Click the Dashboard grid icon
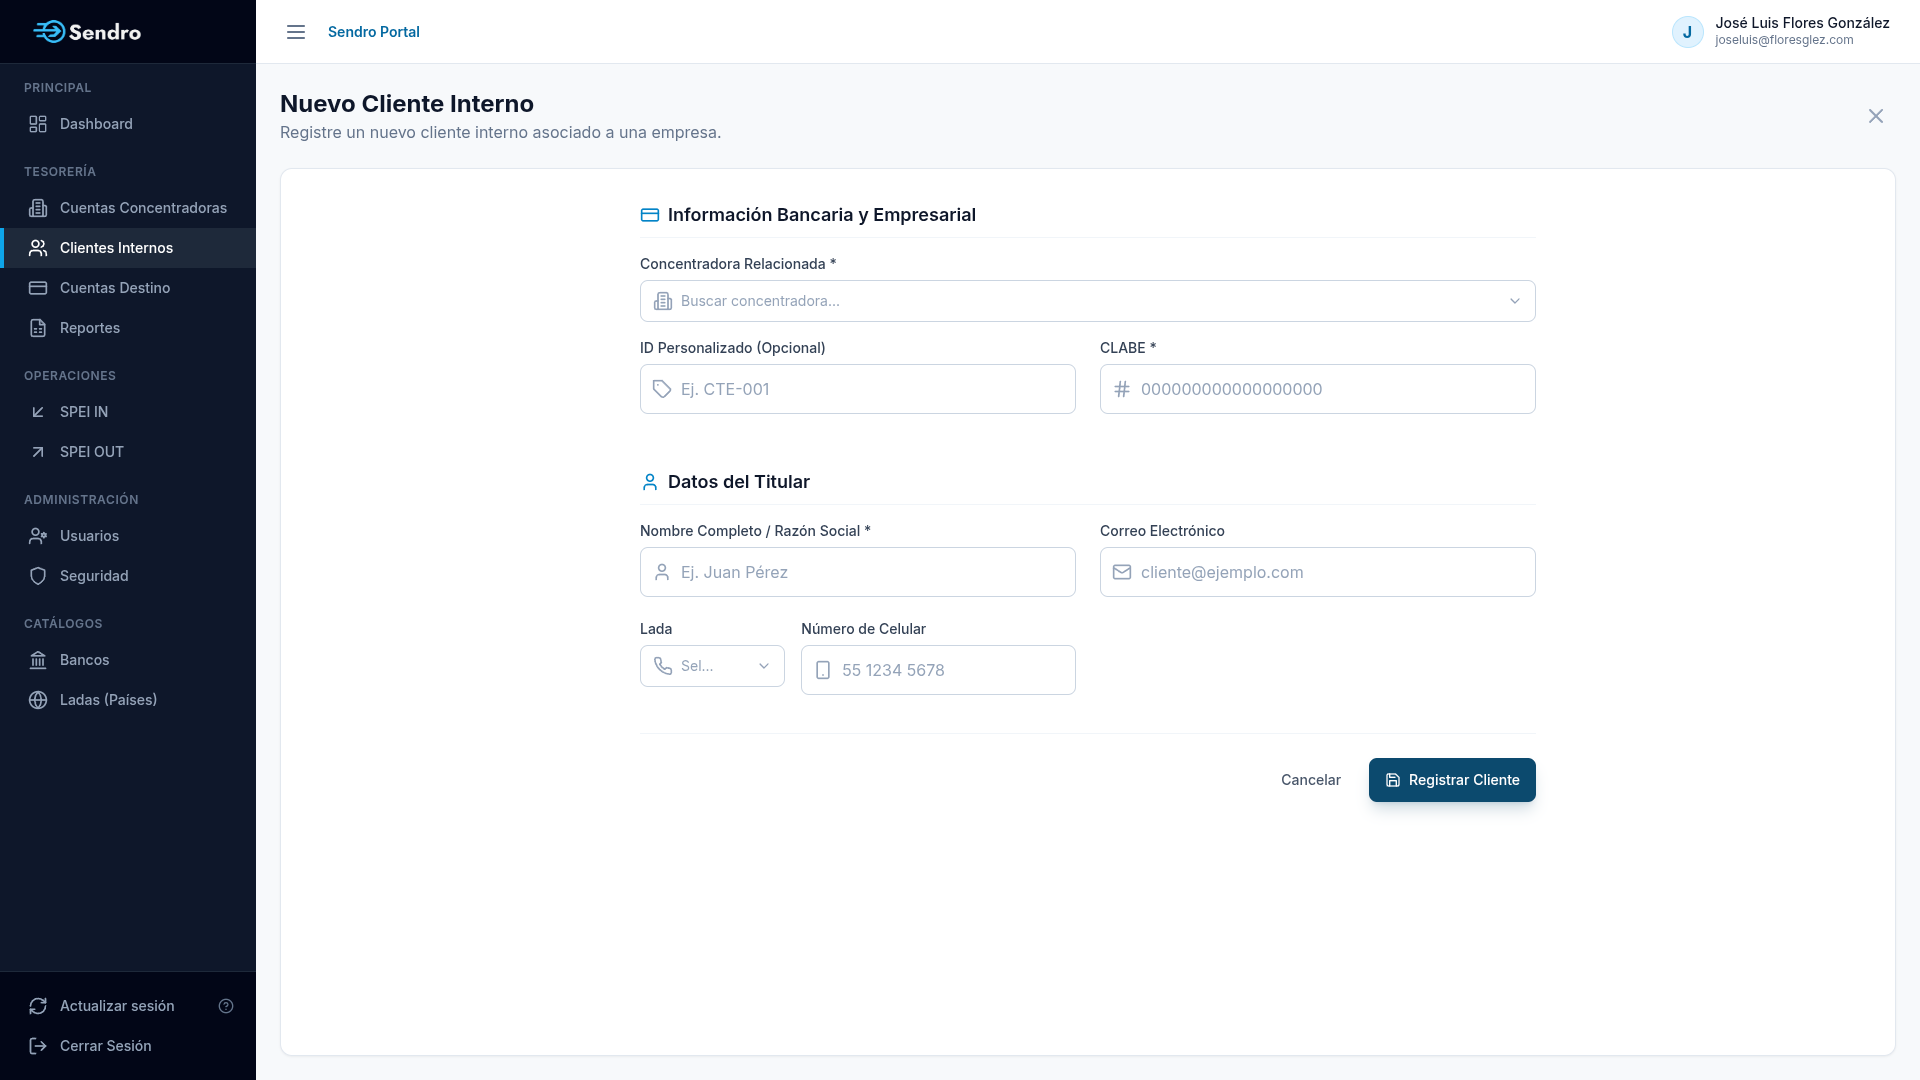This screenshot has width=1920, height=1080. [38, 124]
